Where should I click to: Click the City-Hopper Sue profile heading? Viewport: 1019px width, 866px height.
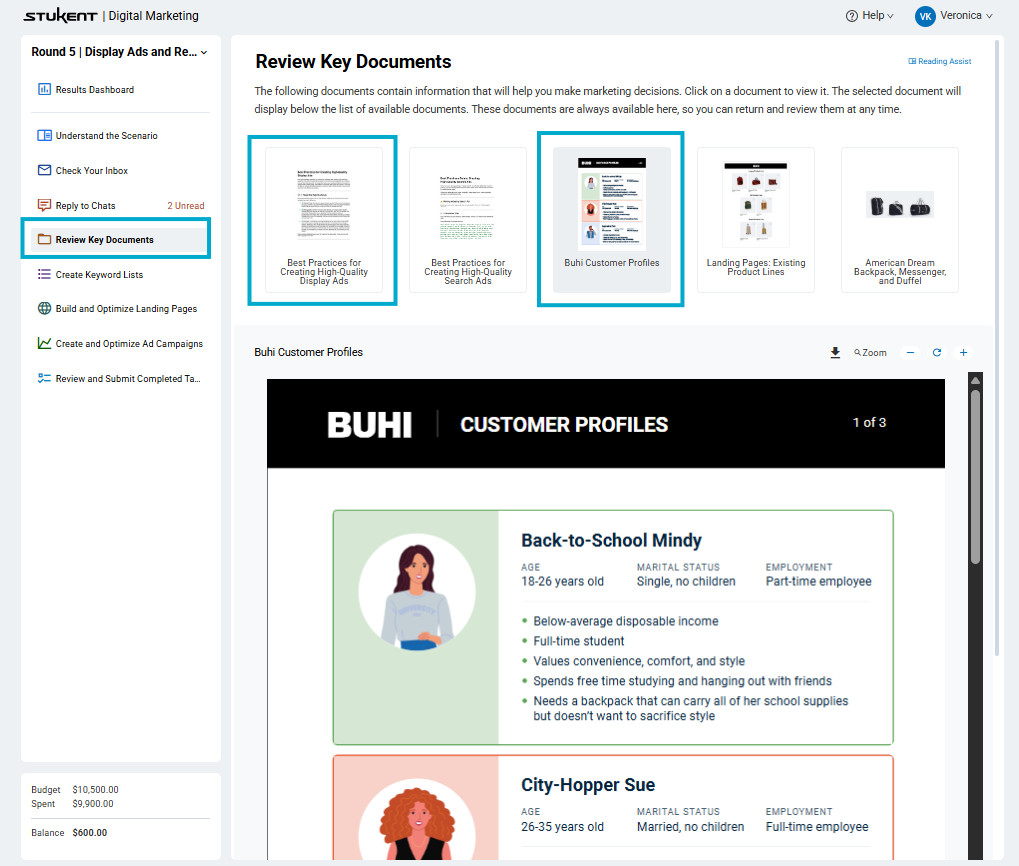587,785
